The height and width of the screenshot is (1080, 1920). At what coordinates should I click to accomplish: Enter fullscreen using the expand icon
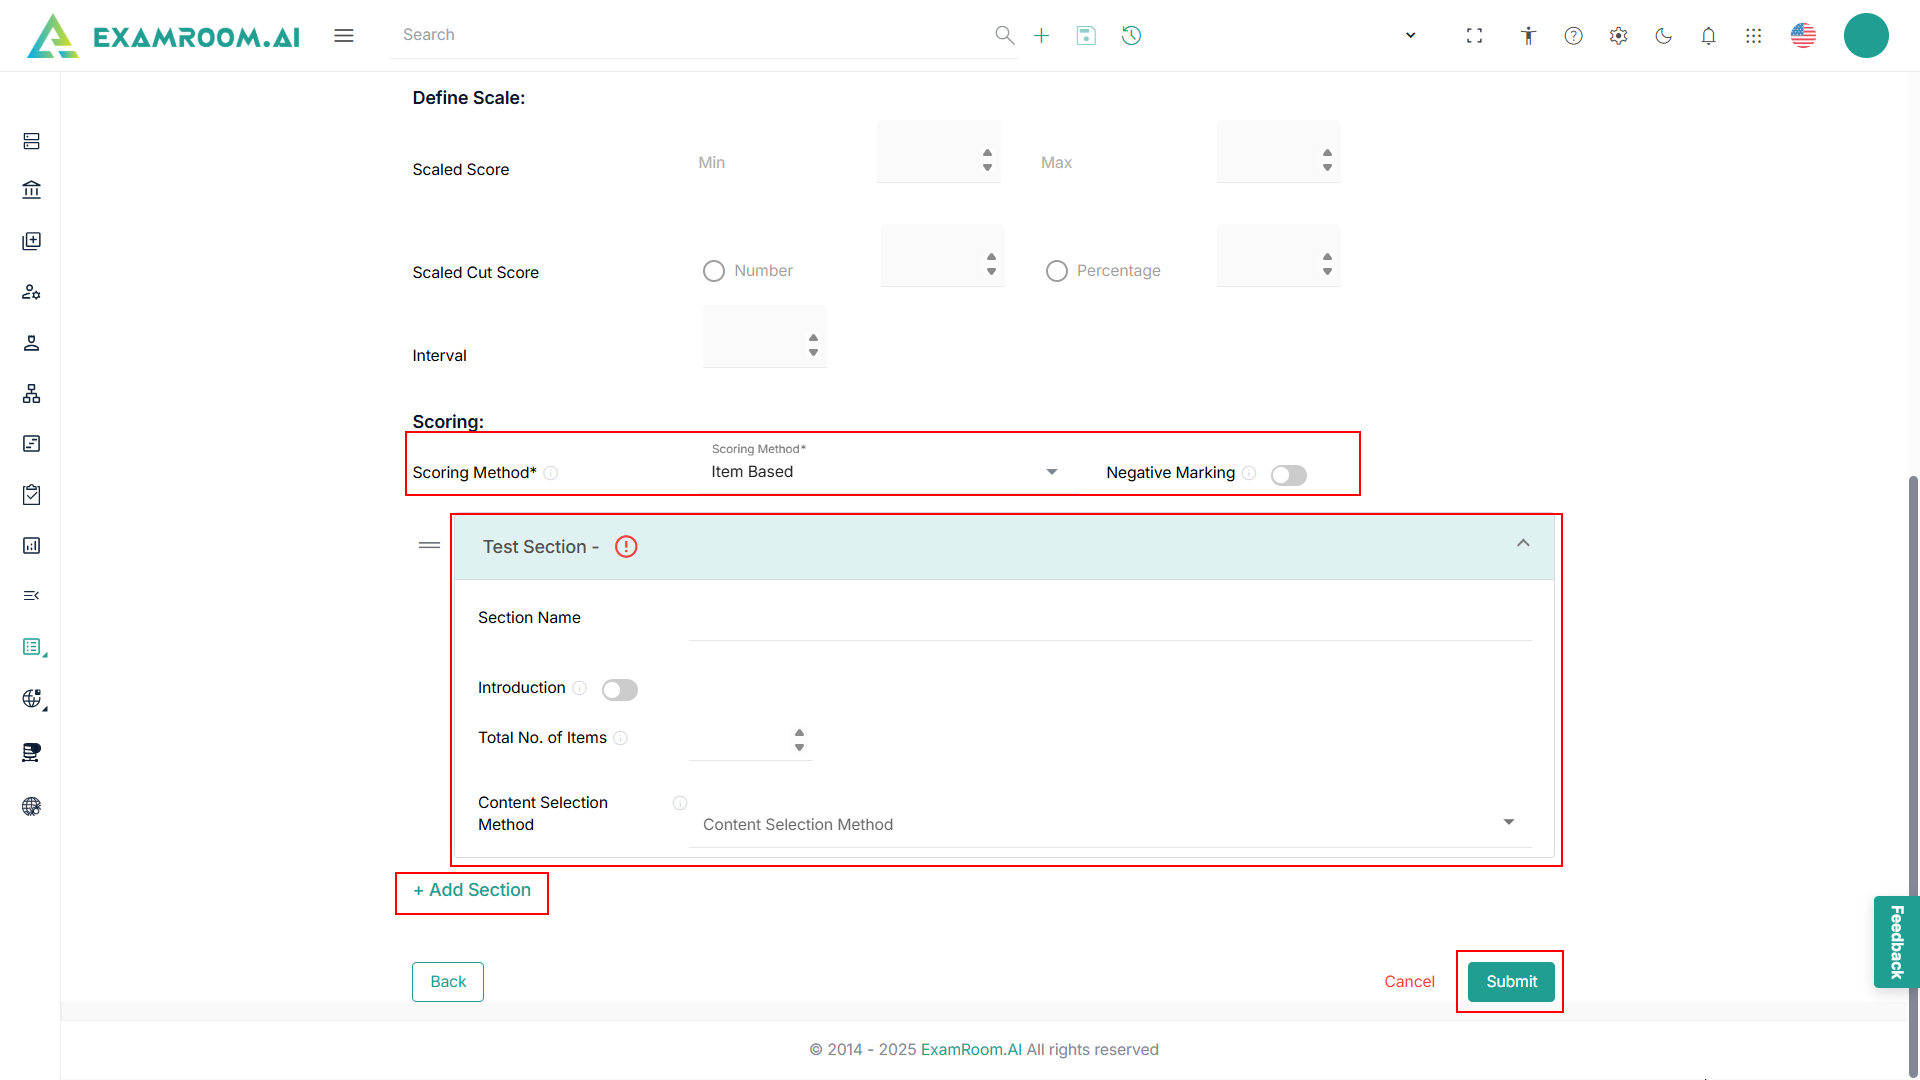tap(1474, 36)
